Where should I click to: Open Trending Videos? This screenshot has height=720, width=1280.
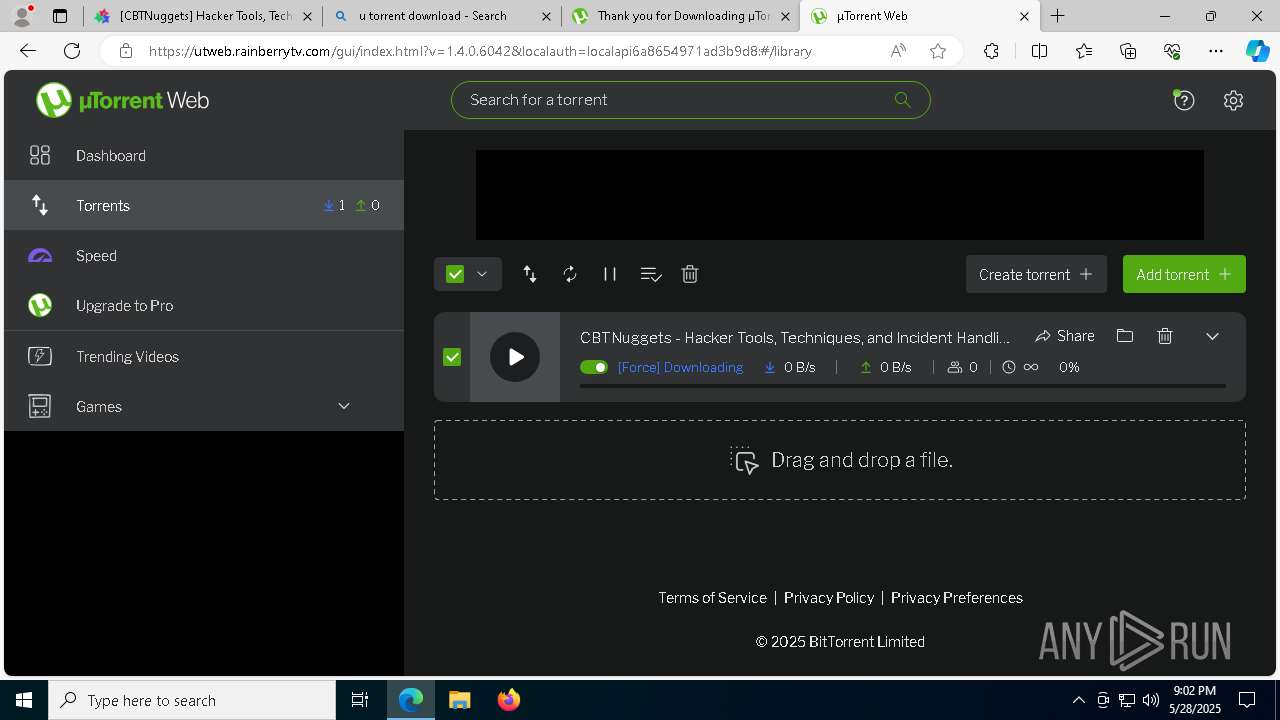204,356
